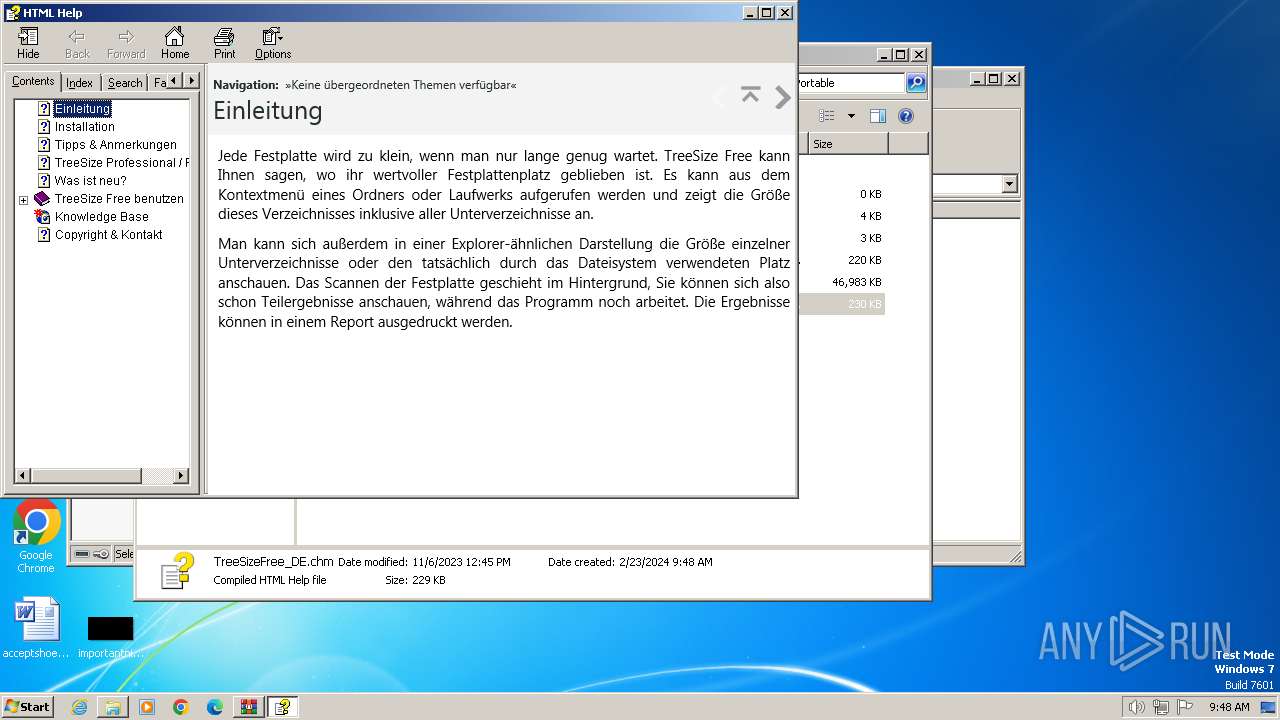Expand the TreeSize Free benutzen book node
The image size is (1280, 720).
23,200
